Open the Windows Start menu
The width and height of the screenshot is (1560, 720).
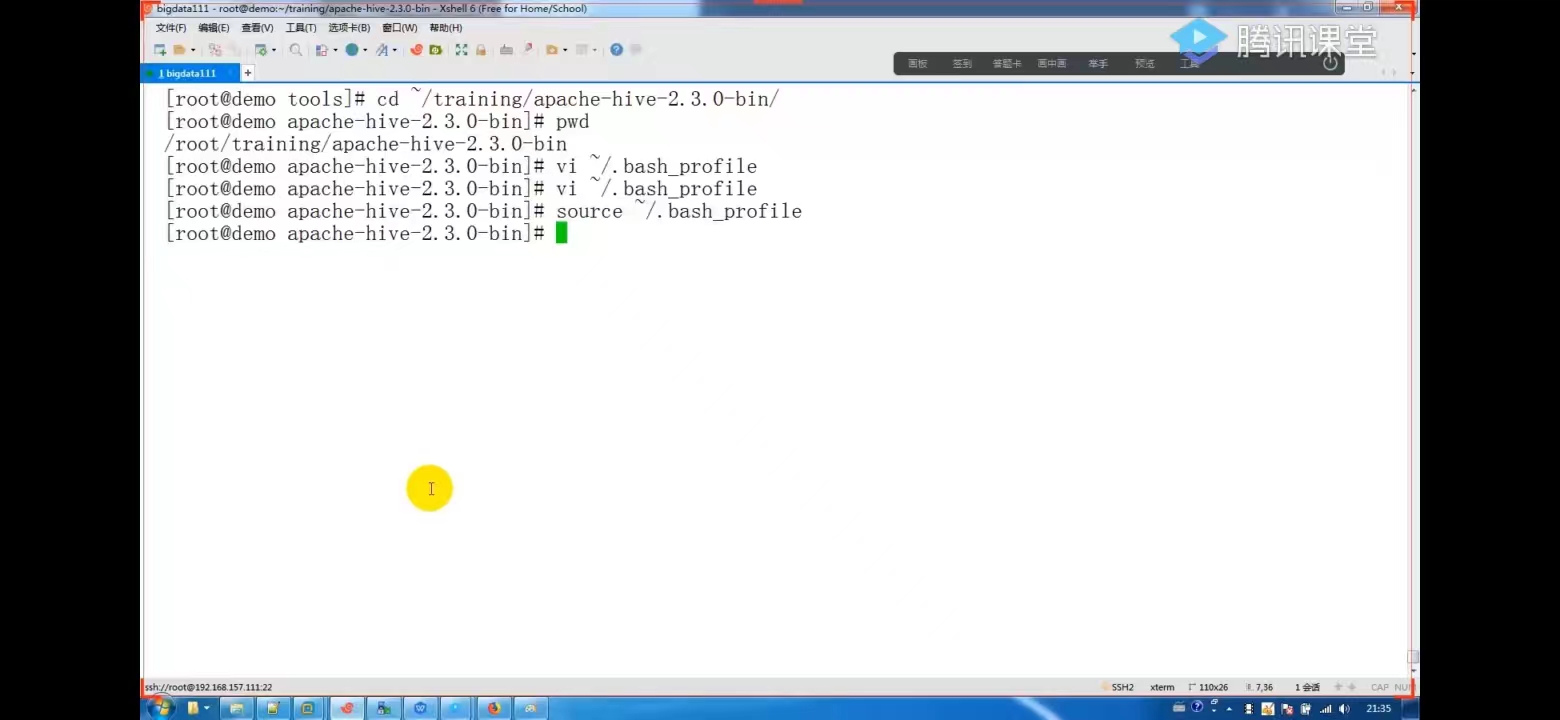coord(160,708)
